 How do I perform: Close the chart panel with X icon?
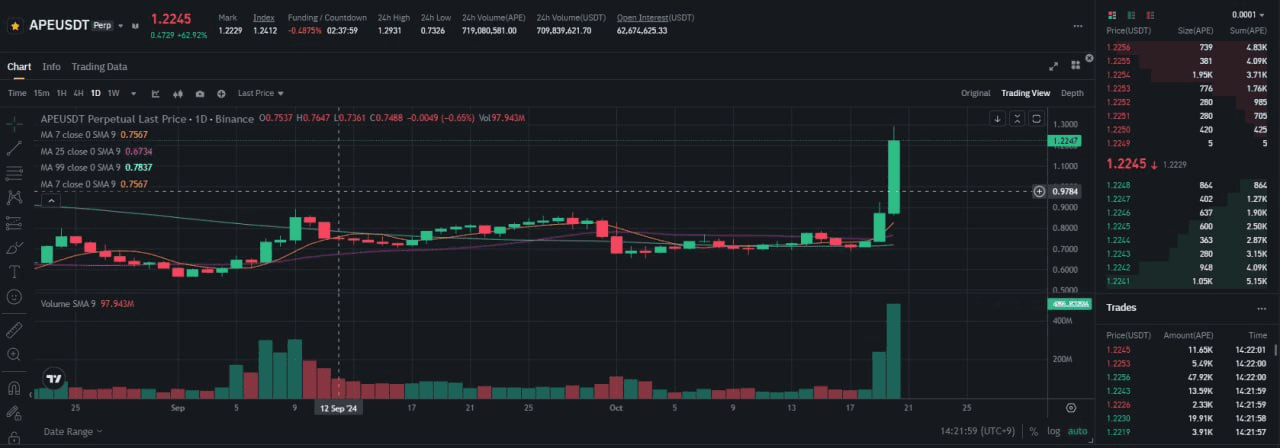(x=1089, y=57)
